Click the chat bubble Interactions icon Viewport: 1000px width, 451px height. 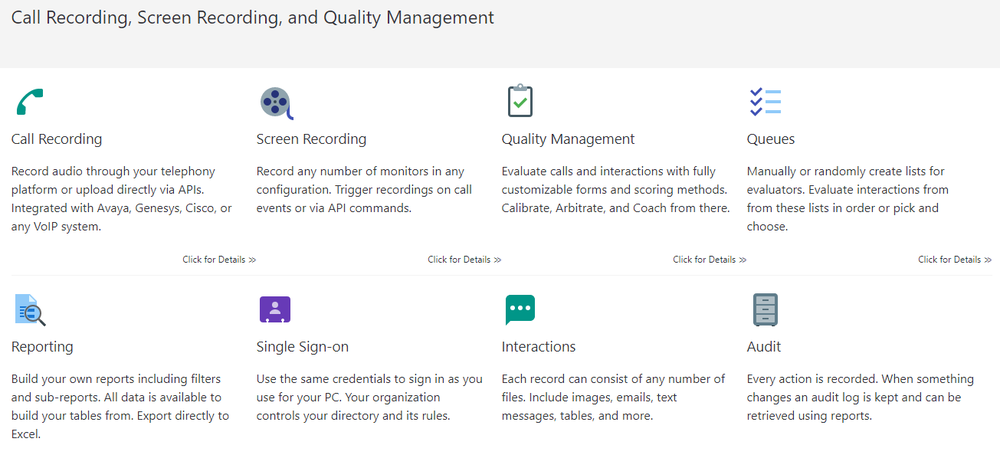(x=520, y=310)
